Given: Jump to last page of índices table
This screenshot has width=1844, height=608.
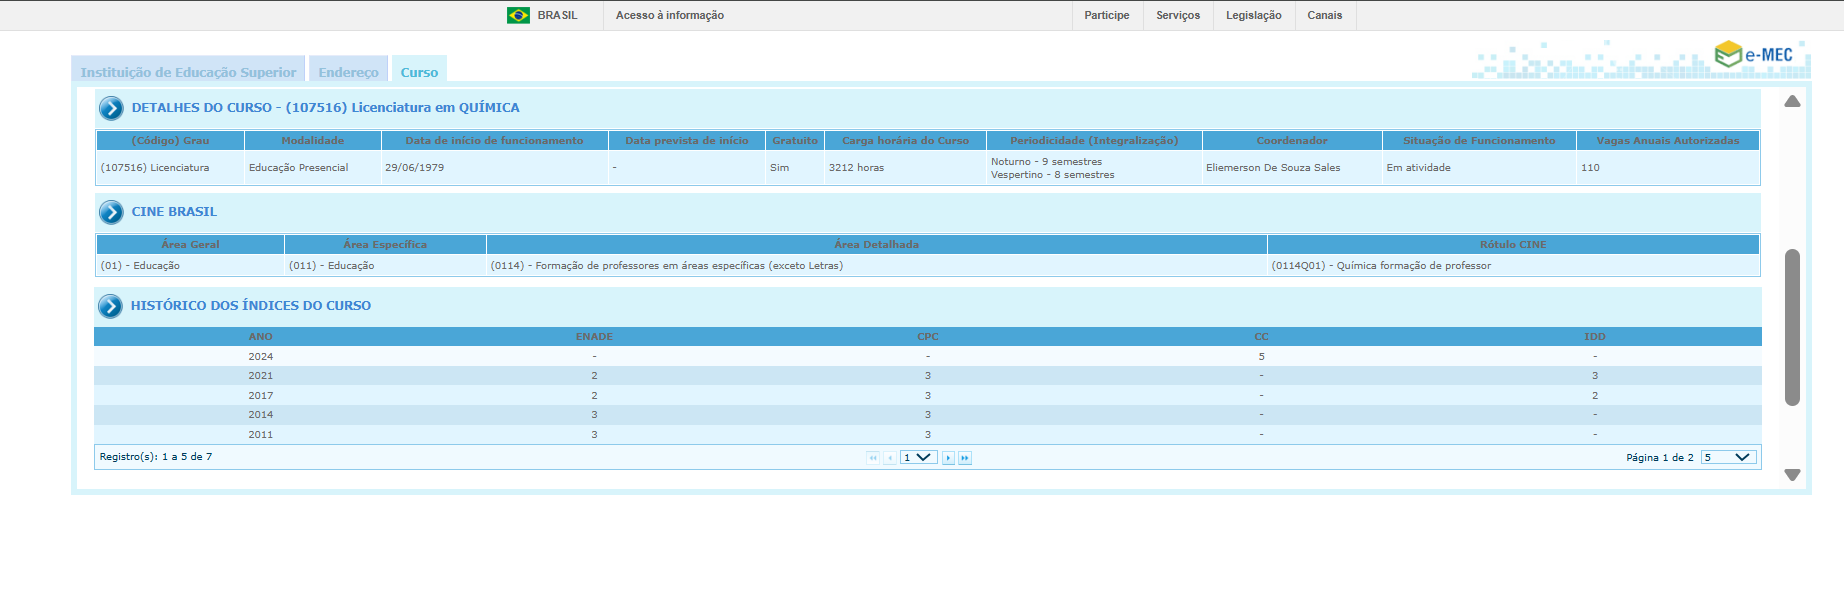Looking at the screenshot, I should tap(965, 458).
